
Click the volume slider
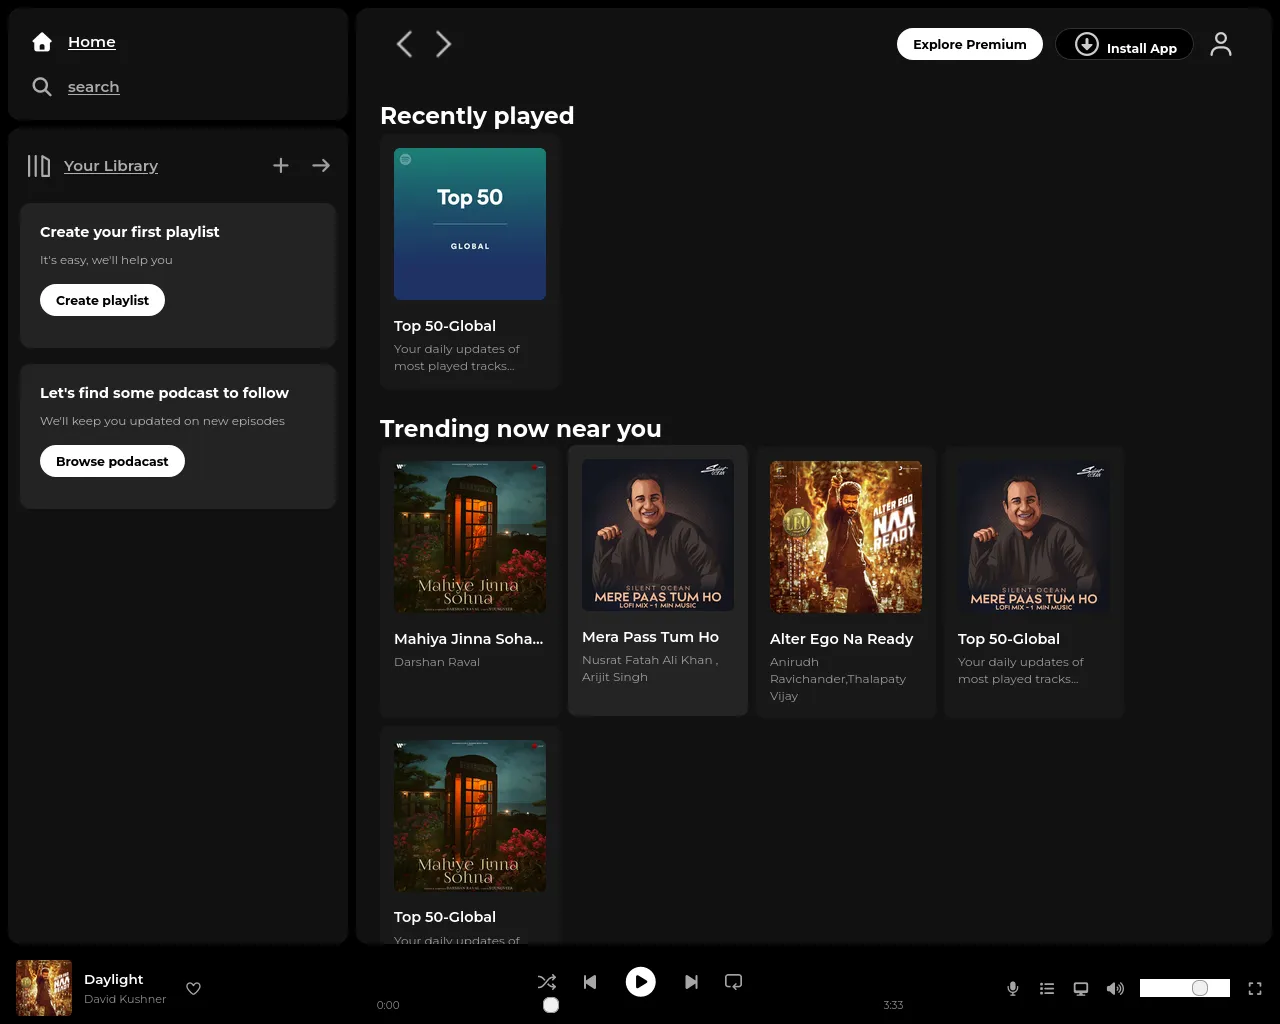[1185, 988]
